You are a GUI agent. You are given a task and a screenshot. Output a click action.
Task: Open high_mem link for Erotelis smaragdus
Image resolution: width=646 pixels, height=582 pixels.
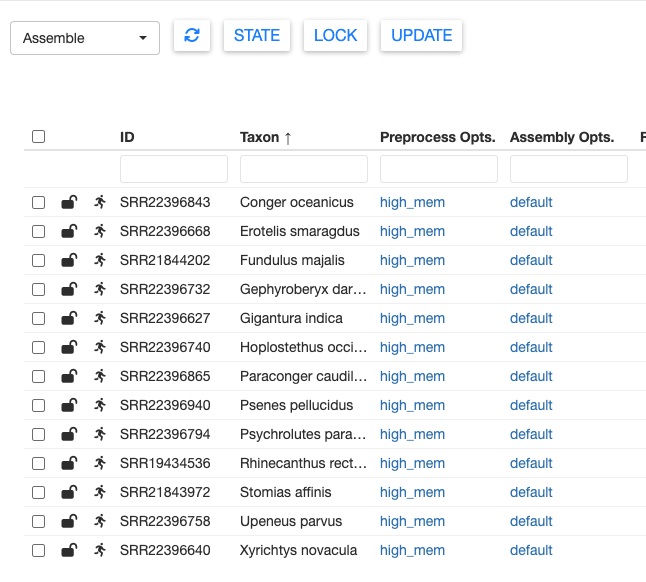click(x=412, y=231)
